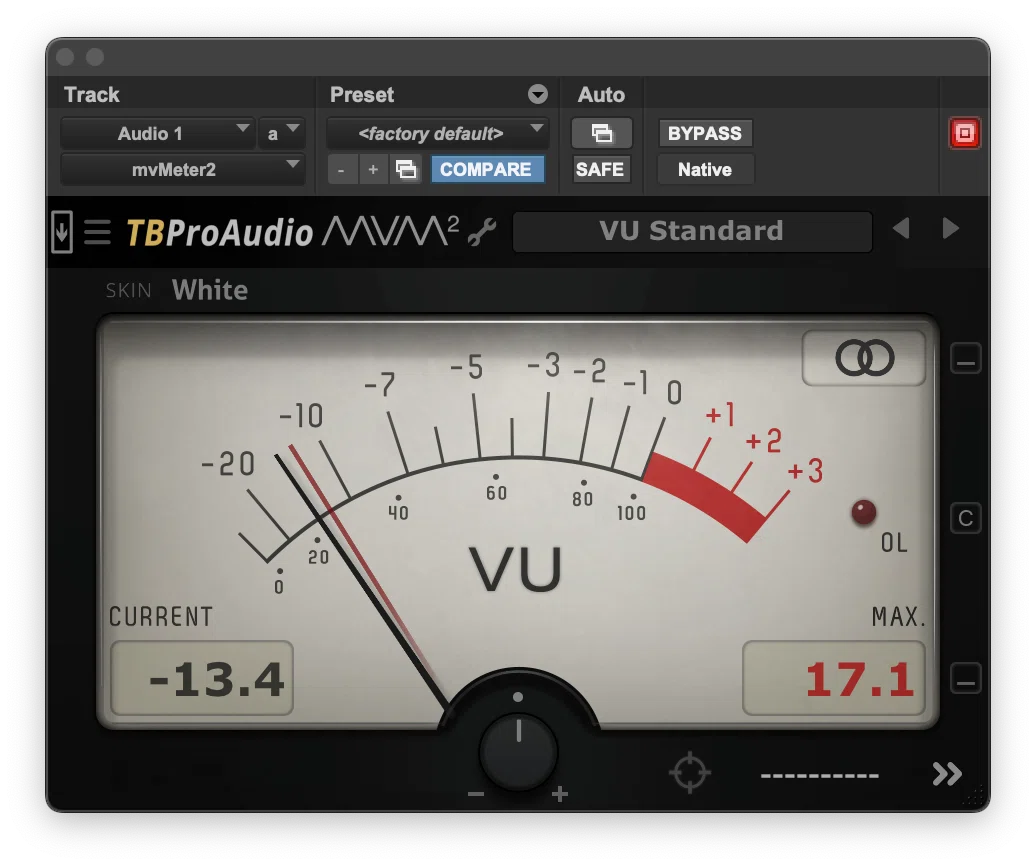The height and width of the screenshot is (866, 1036).
Task: Click the crosshair target icon
Action: (690, 772)
